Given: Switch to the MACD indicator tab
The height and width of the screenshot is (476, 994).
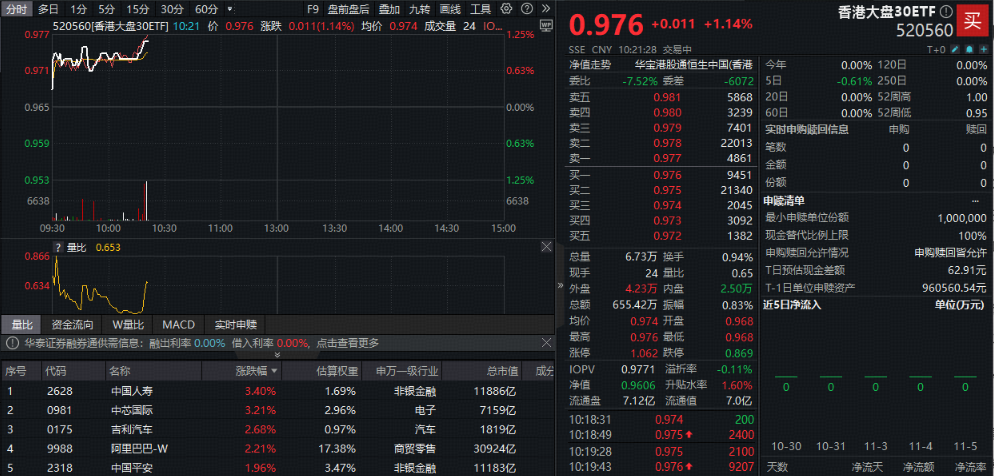Looking at the screenshot, I should click(x=178, y=325).
